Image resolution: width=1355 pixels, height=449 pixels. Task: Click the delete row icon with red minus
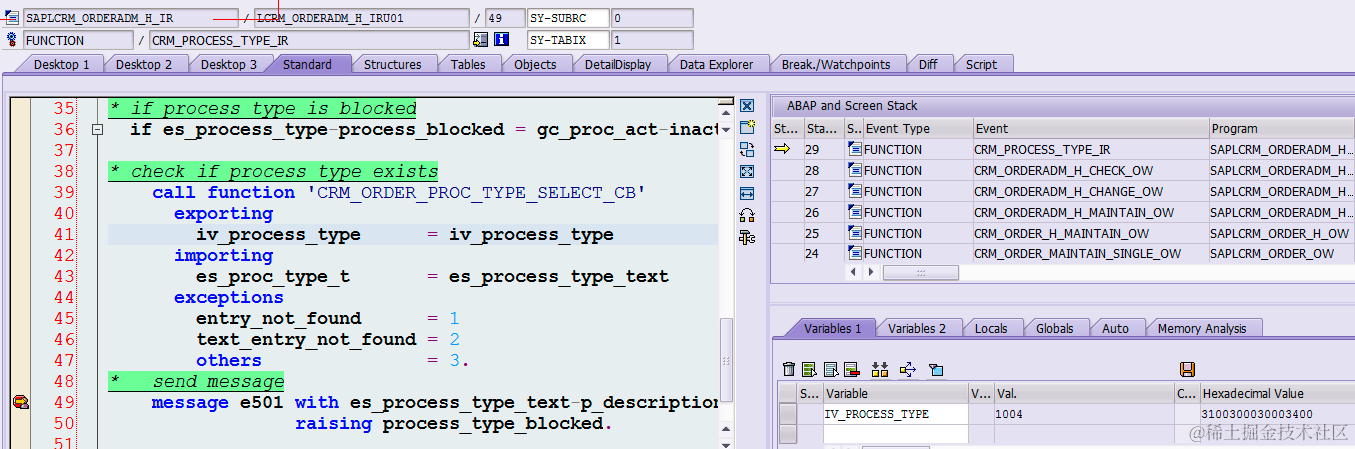click(x=852, y=370)
